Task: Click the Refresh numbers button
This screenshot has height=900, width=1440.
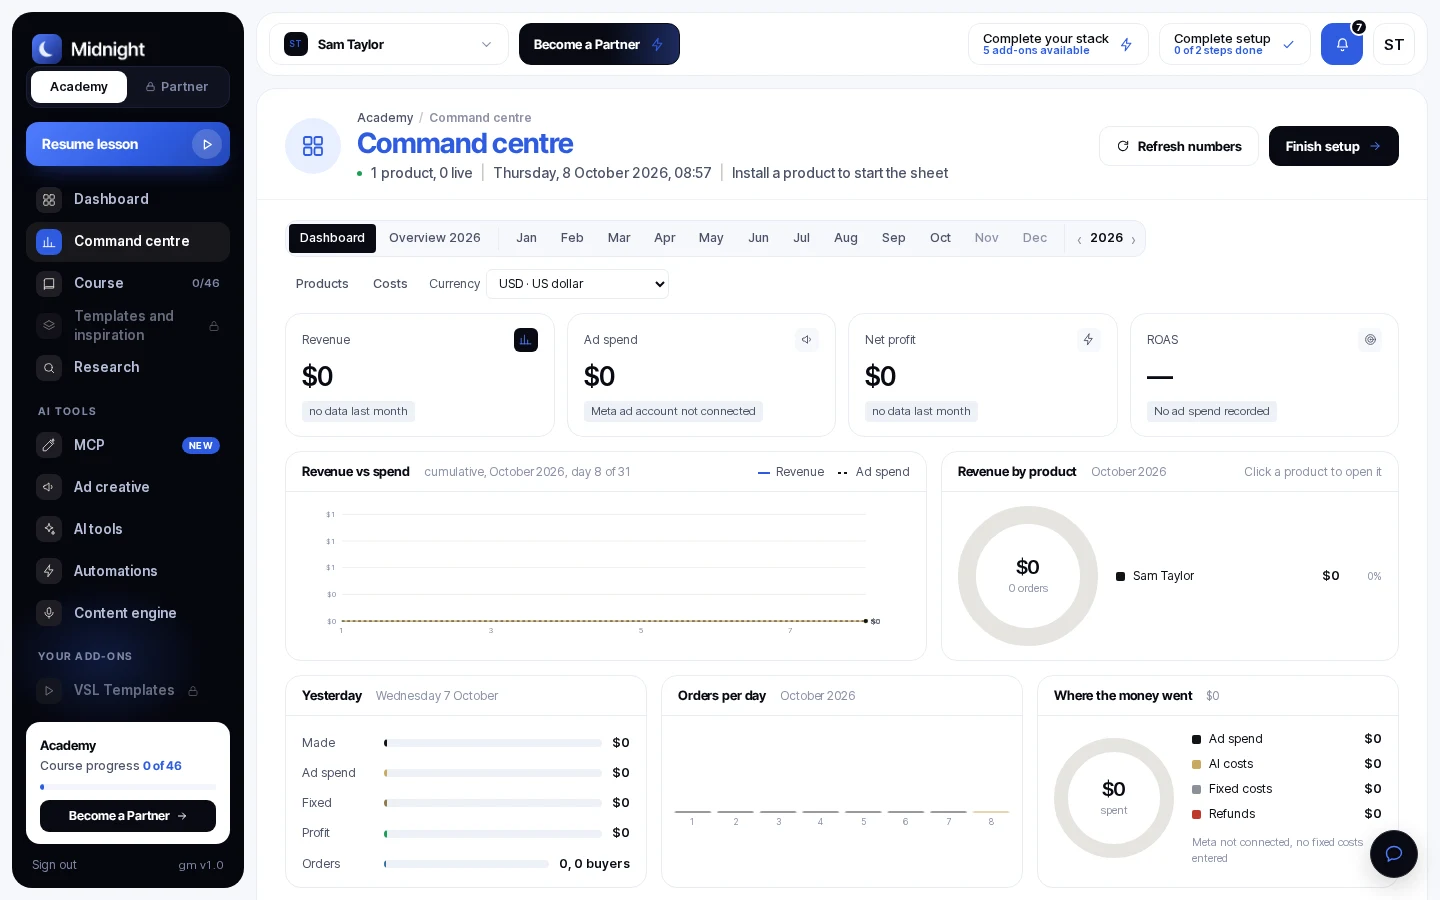Action: coord(1179,146)
